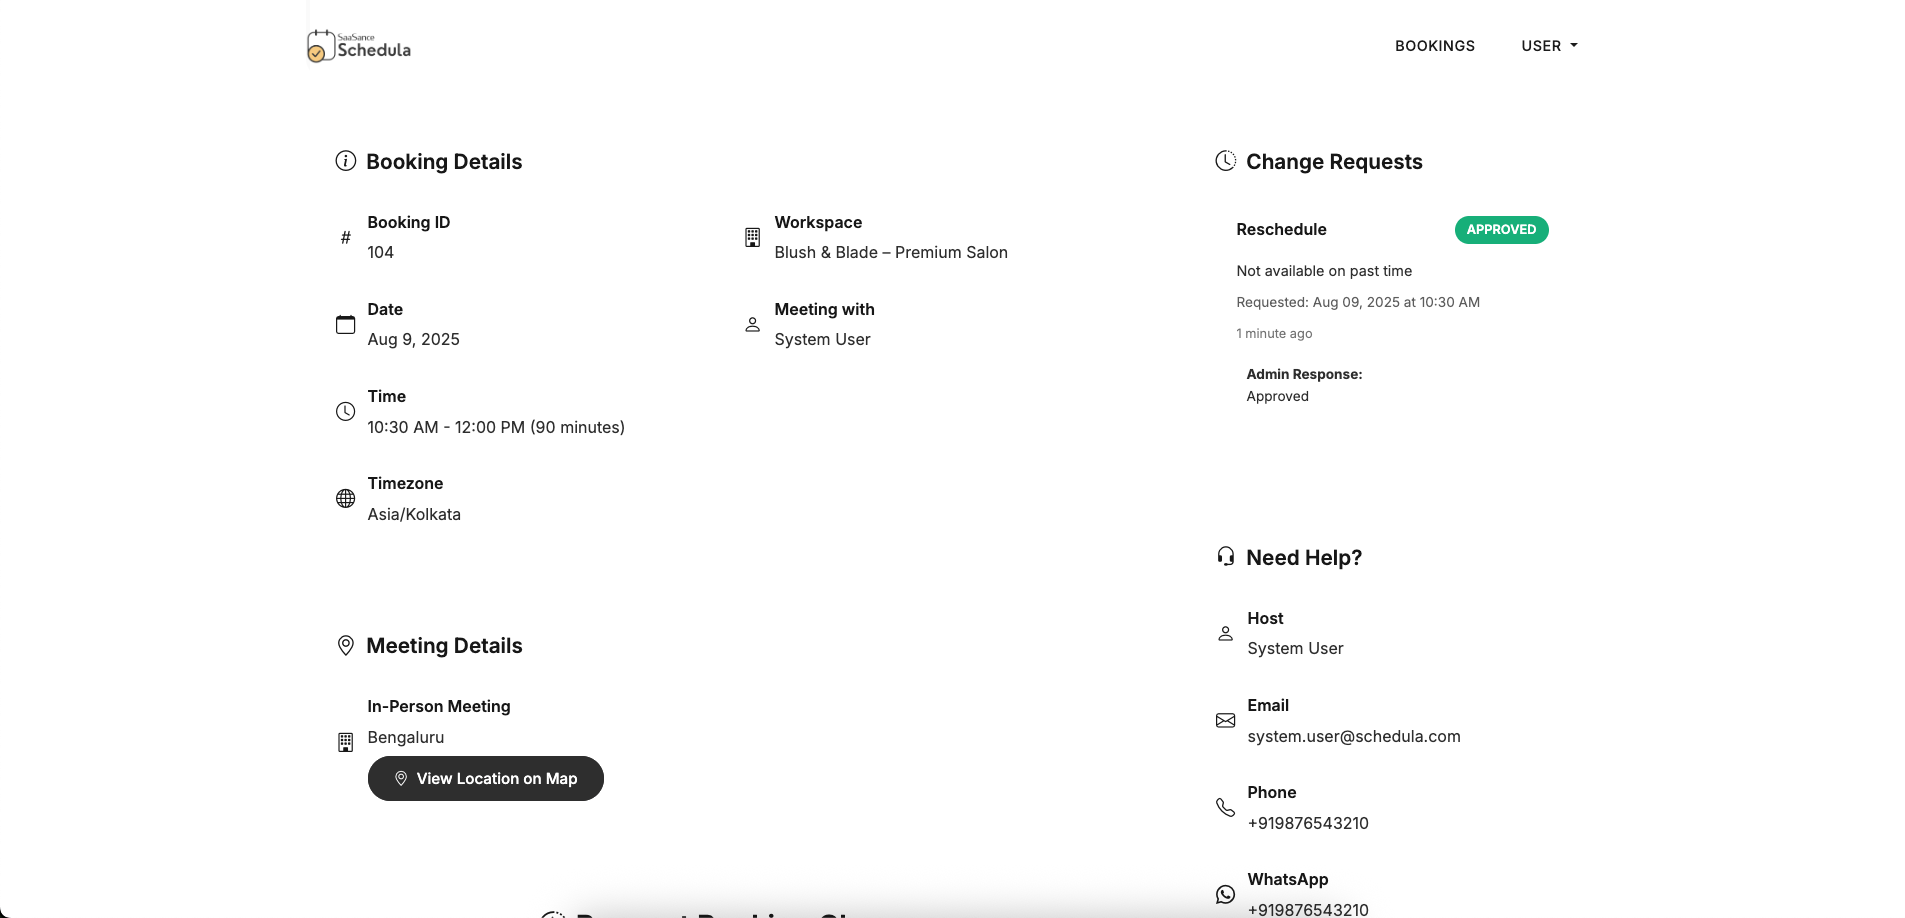
Task: Click the Date calendar icon
Action: point(345,325)
